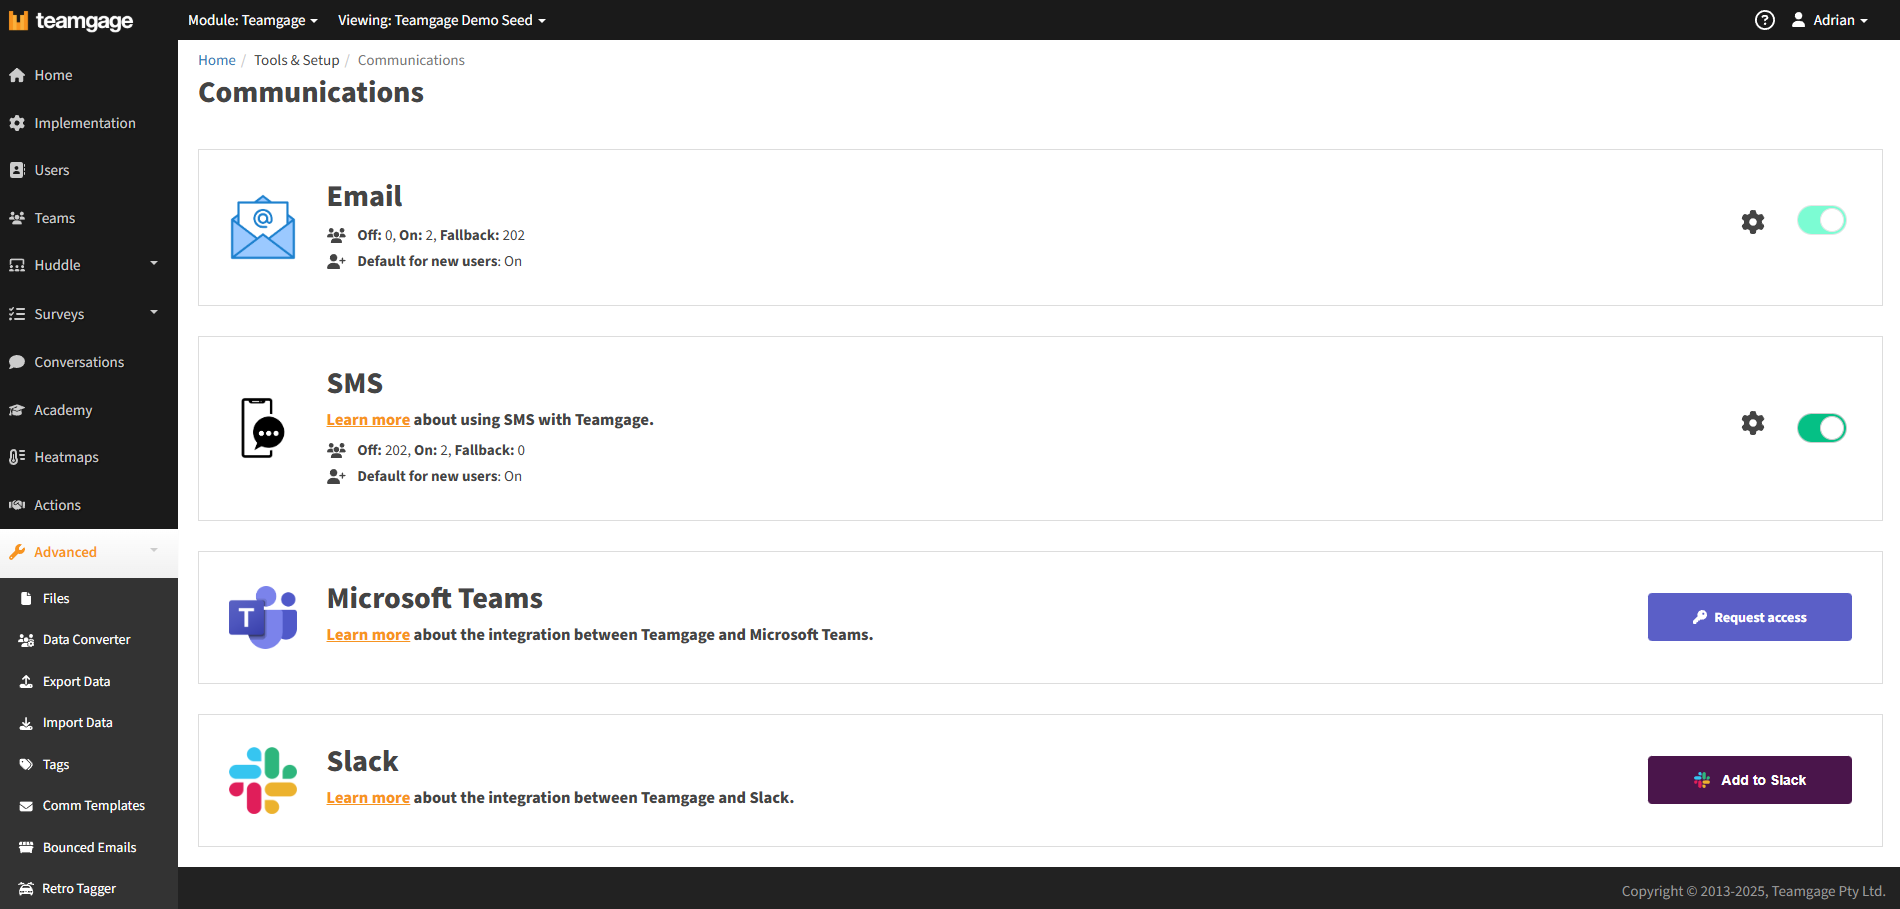Click the Email envelope icon
The height and width of the screenshot is (909, 1900).
(263, 228)
